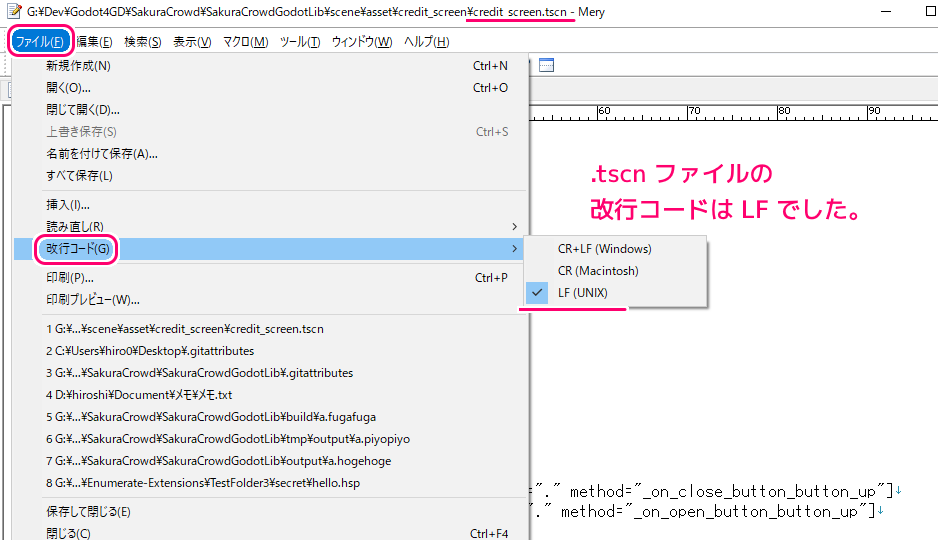This screenshot has height=540, width=938.
Task: Click the Mery app icon in title bar
Action: tap(12, 12)
